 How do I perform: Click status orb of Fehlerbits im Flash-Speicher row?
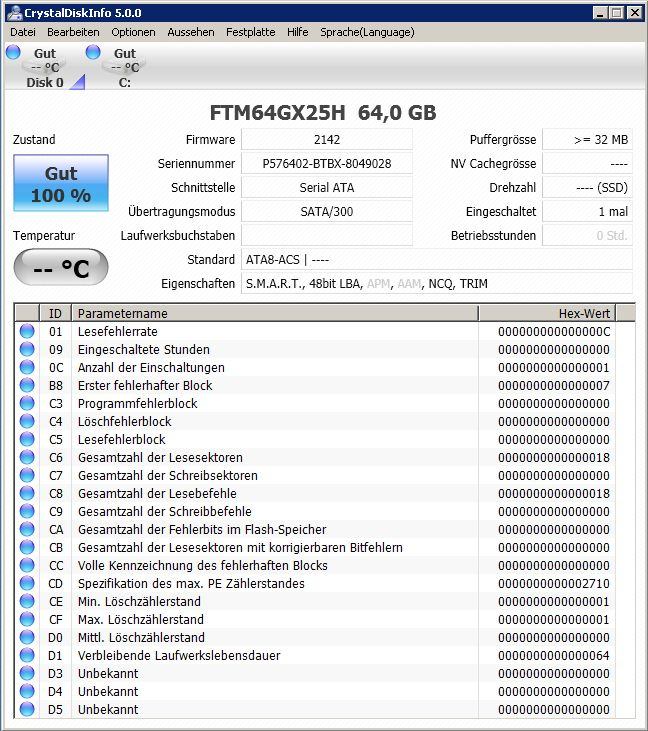[27, 529]
